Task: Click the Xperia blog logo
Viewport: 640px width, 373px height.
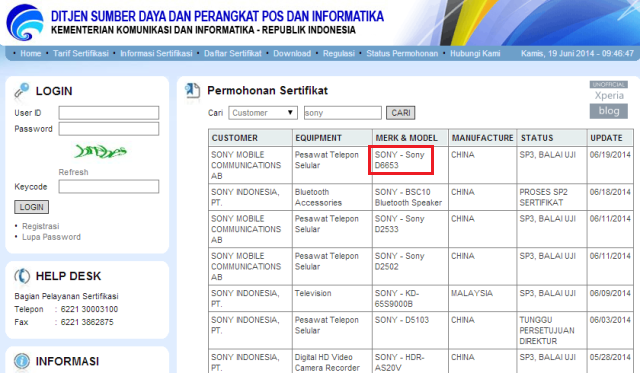Action: [609, 100]
